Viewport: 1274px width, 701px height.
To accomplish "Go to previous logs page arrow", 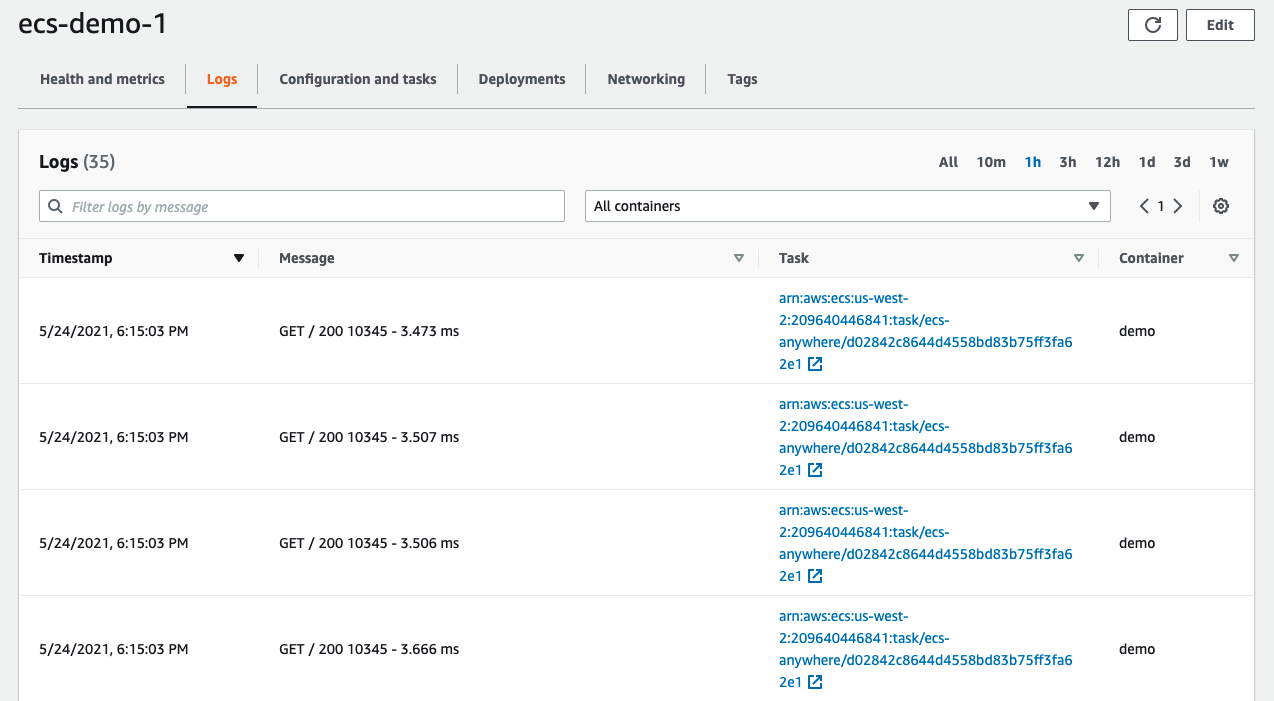I will coord(1144,206).
